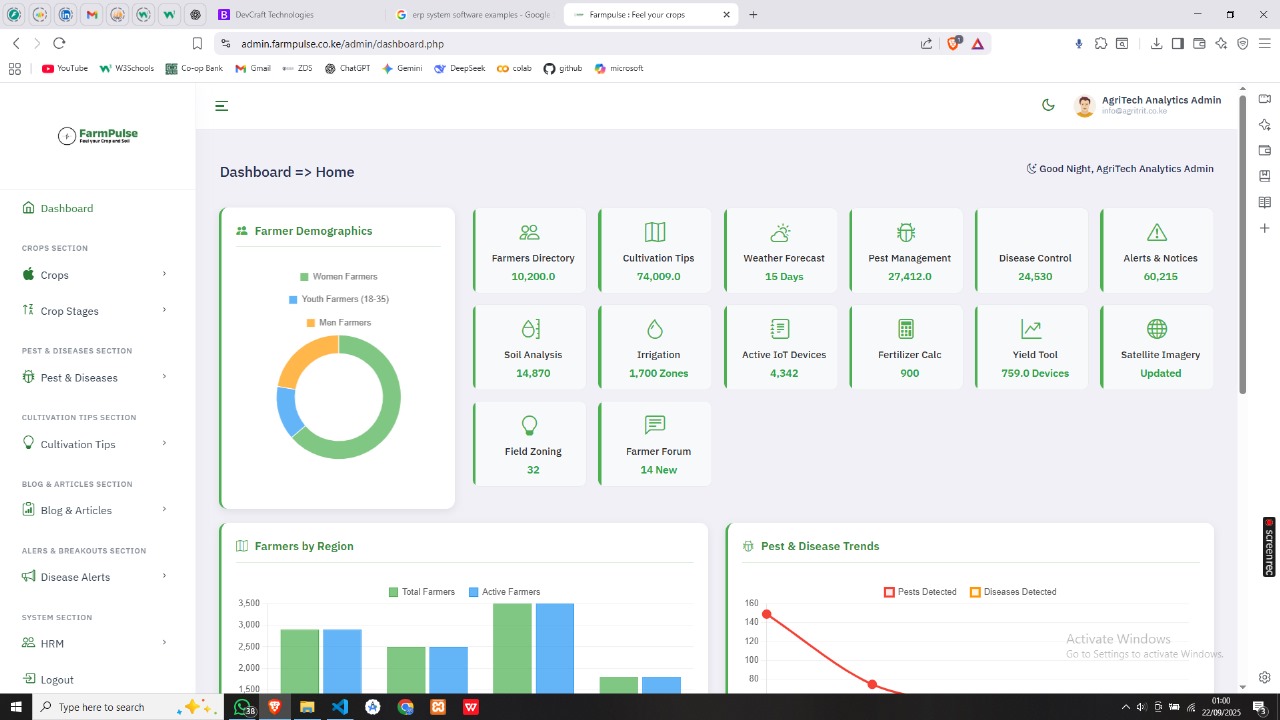Select the Alerts & Notices warning icon
The height and width of the screenshot is (720, 1280).
(x=1157, y=233)
